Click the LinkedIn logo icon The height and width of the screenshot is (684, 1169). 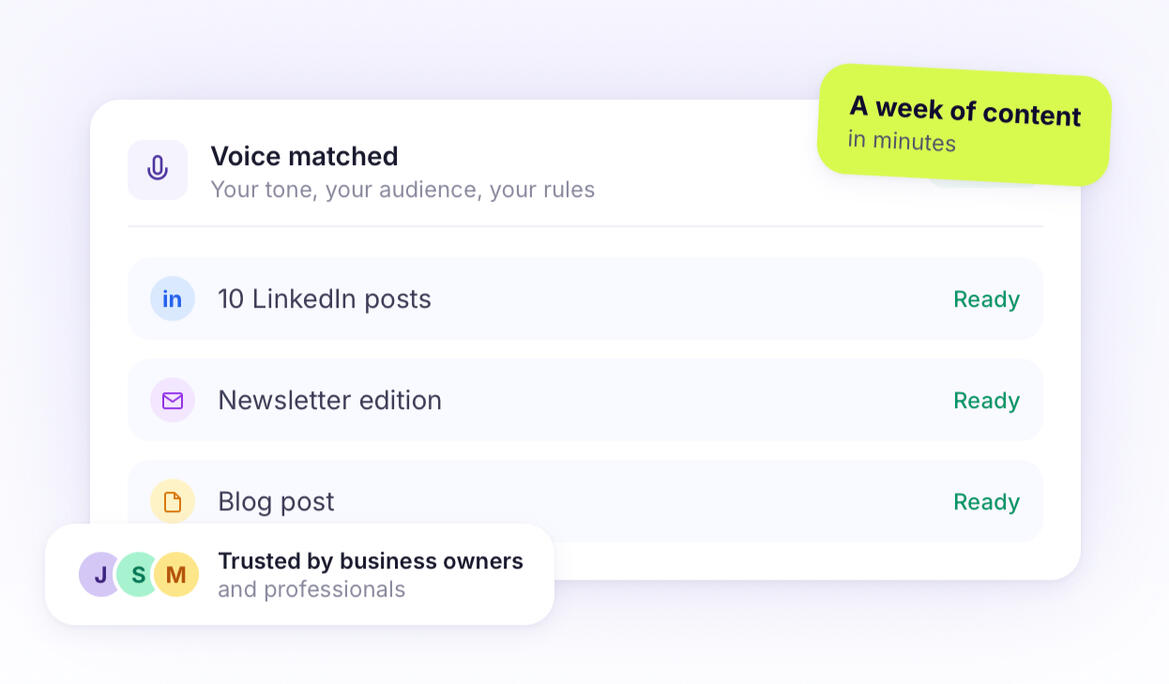tap(172, 299)
